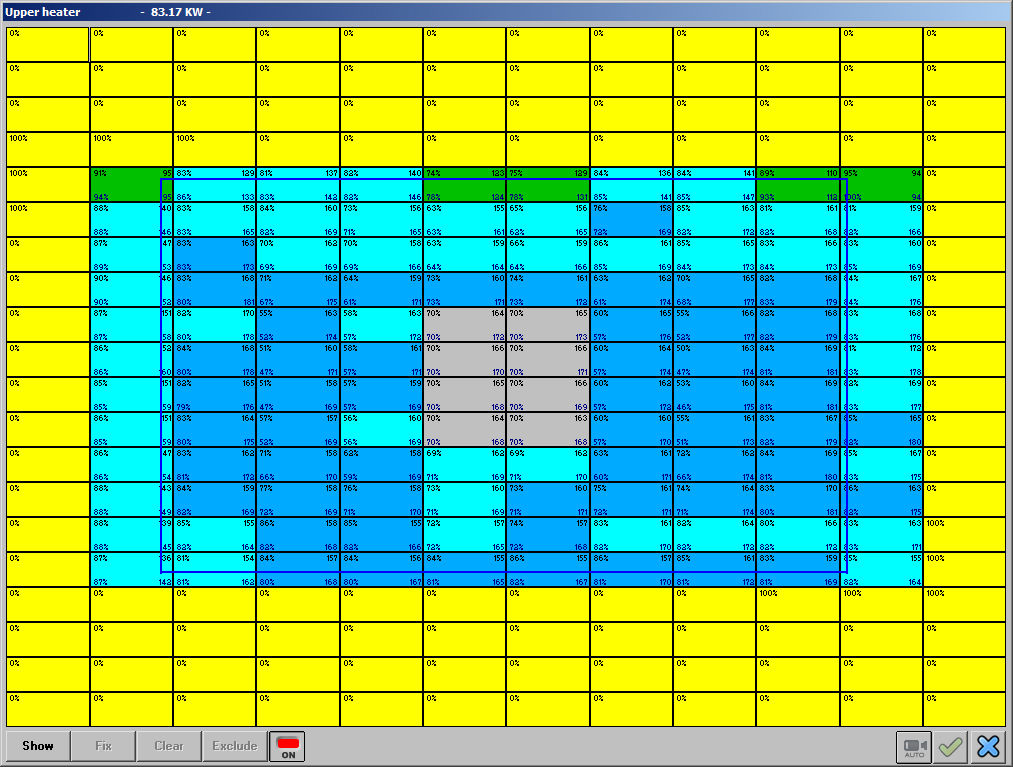Select heater cell 84% 167

point(881,289)
